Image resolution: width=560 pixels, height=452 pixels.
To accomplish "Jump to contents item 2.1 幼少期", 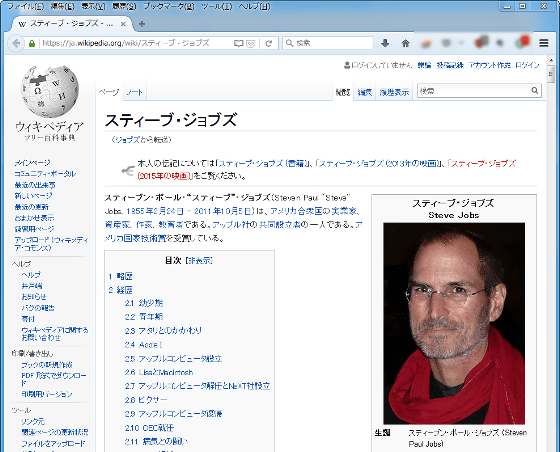I will tap(144, 303).
